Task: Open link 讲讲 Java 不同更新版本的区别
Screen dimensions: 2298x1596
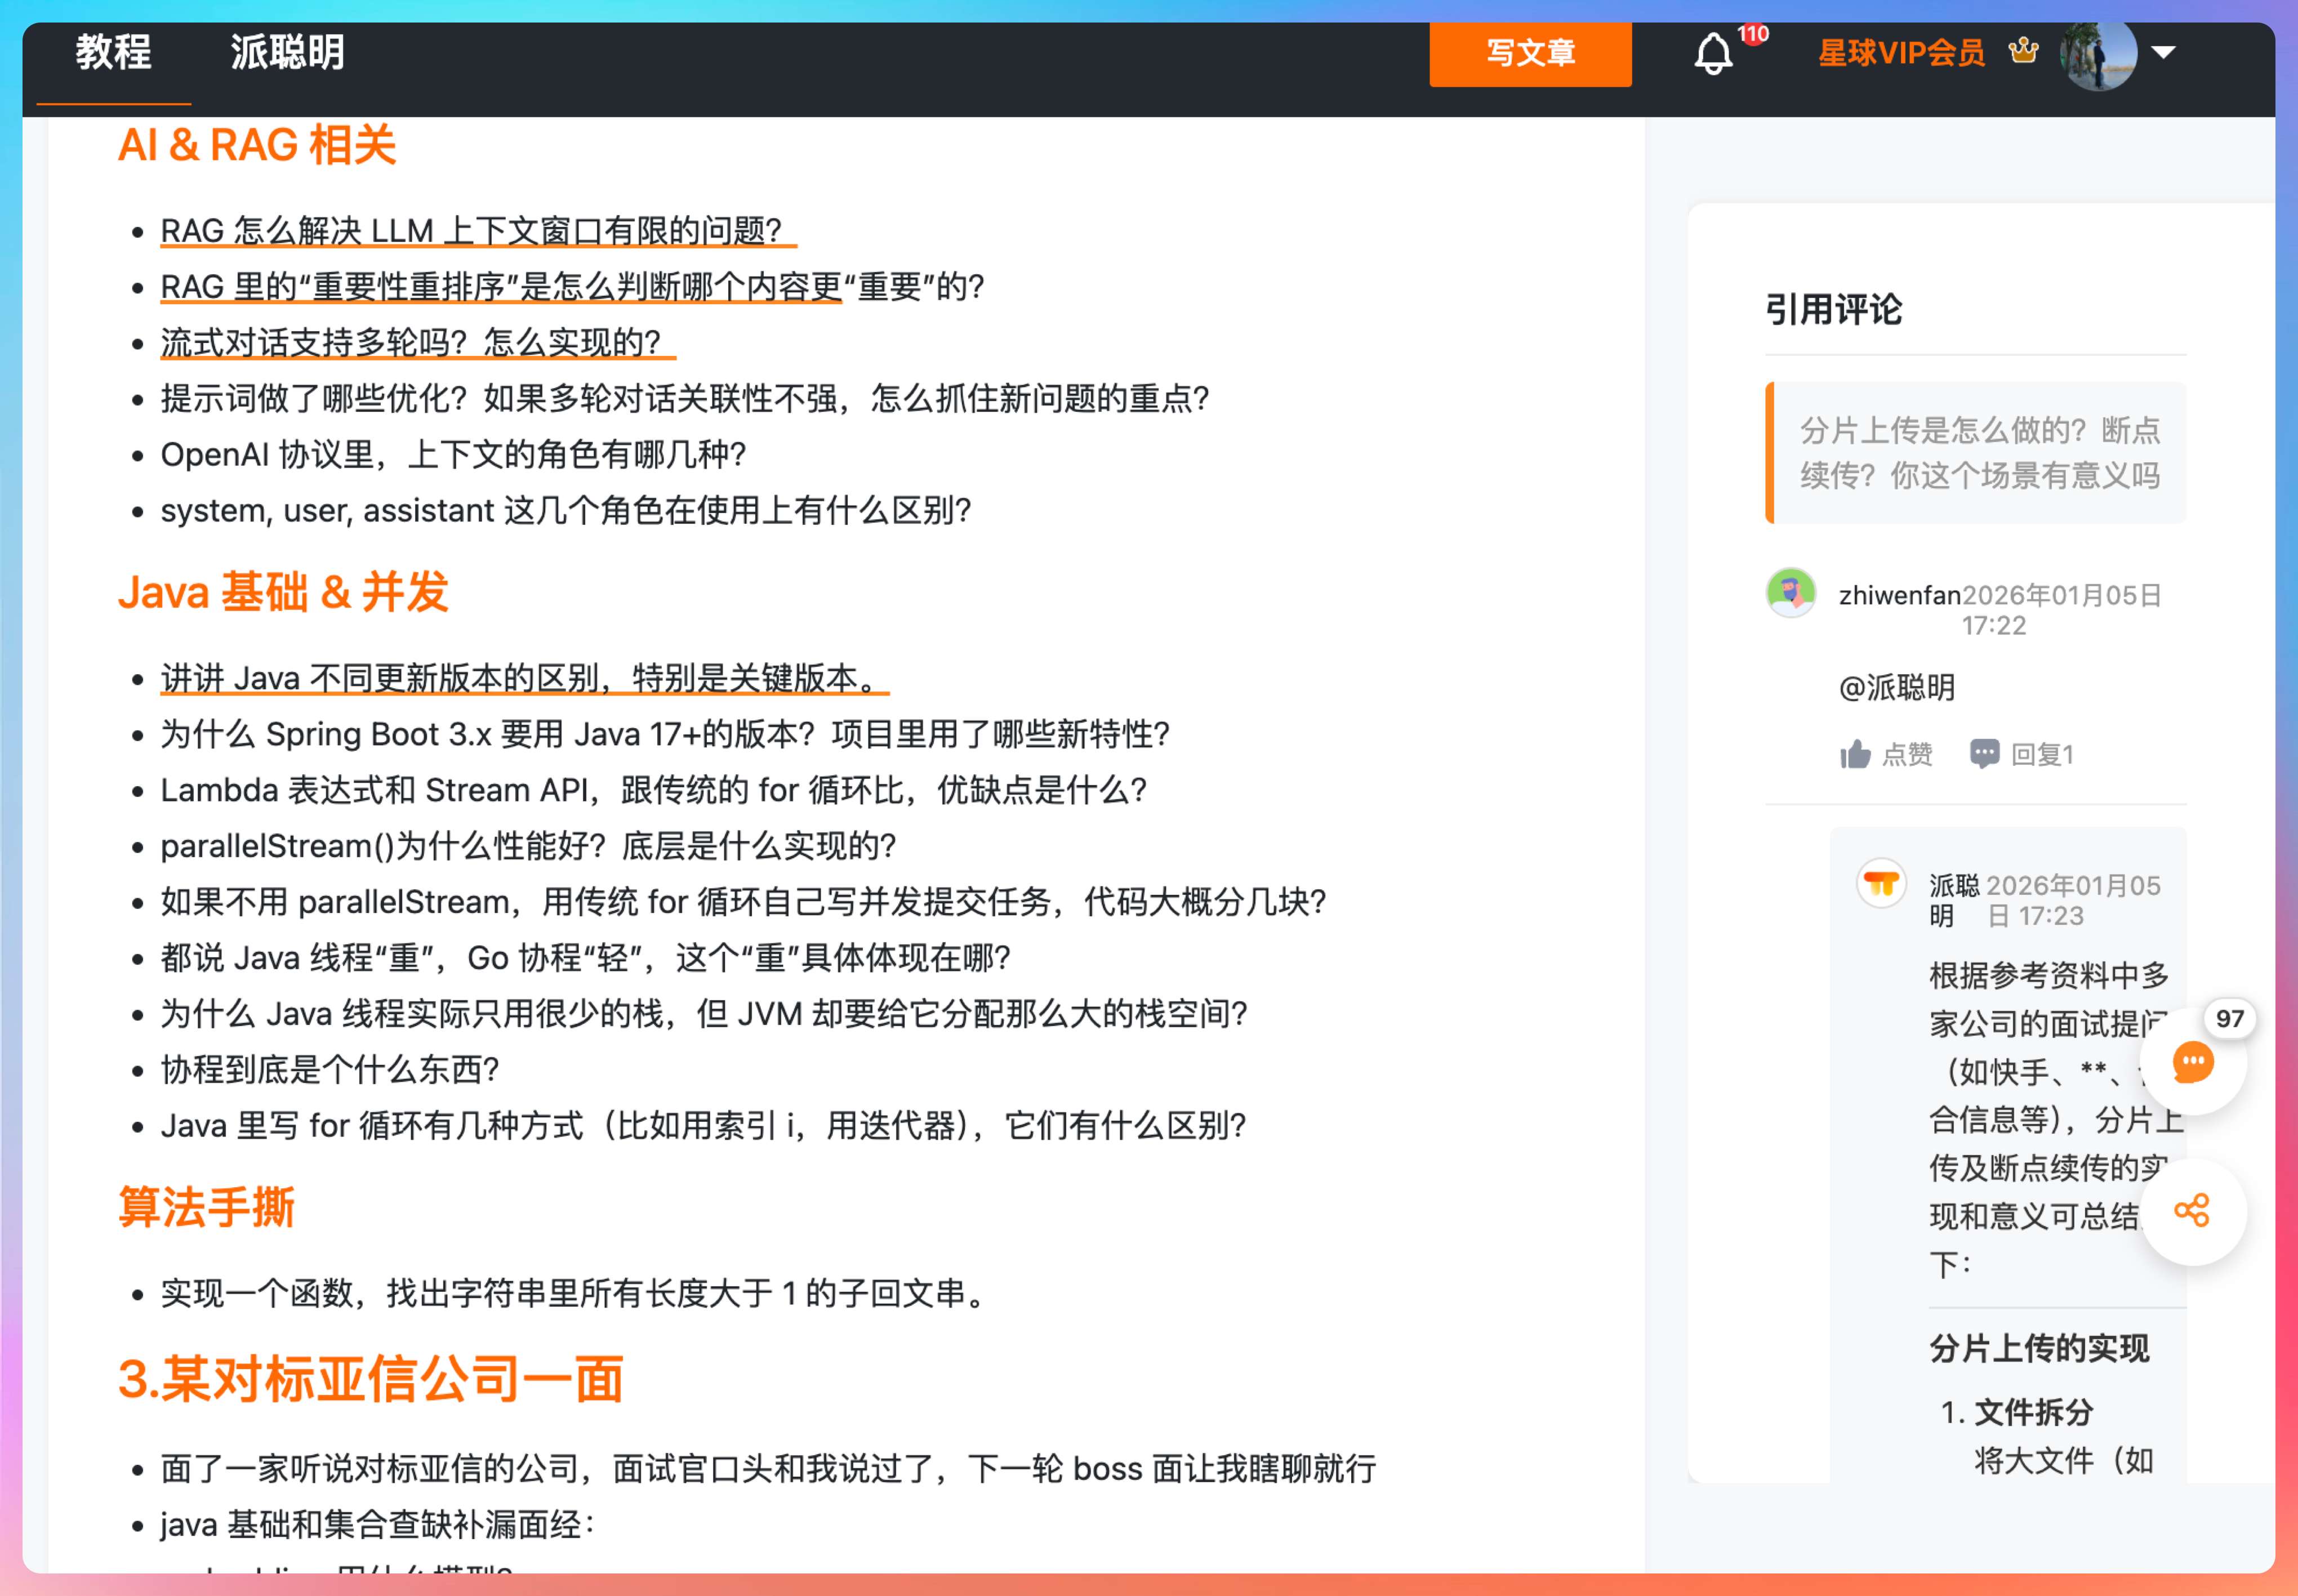Action: coord(520,678)
